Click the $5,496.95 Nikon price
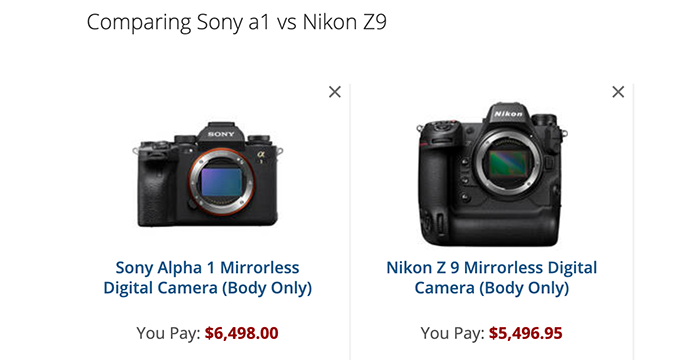Image resolution: width=700 pixels, height=360 pixels. [525, 333]
